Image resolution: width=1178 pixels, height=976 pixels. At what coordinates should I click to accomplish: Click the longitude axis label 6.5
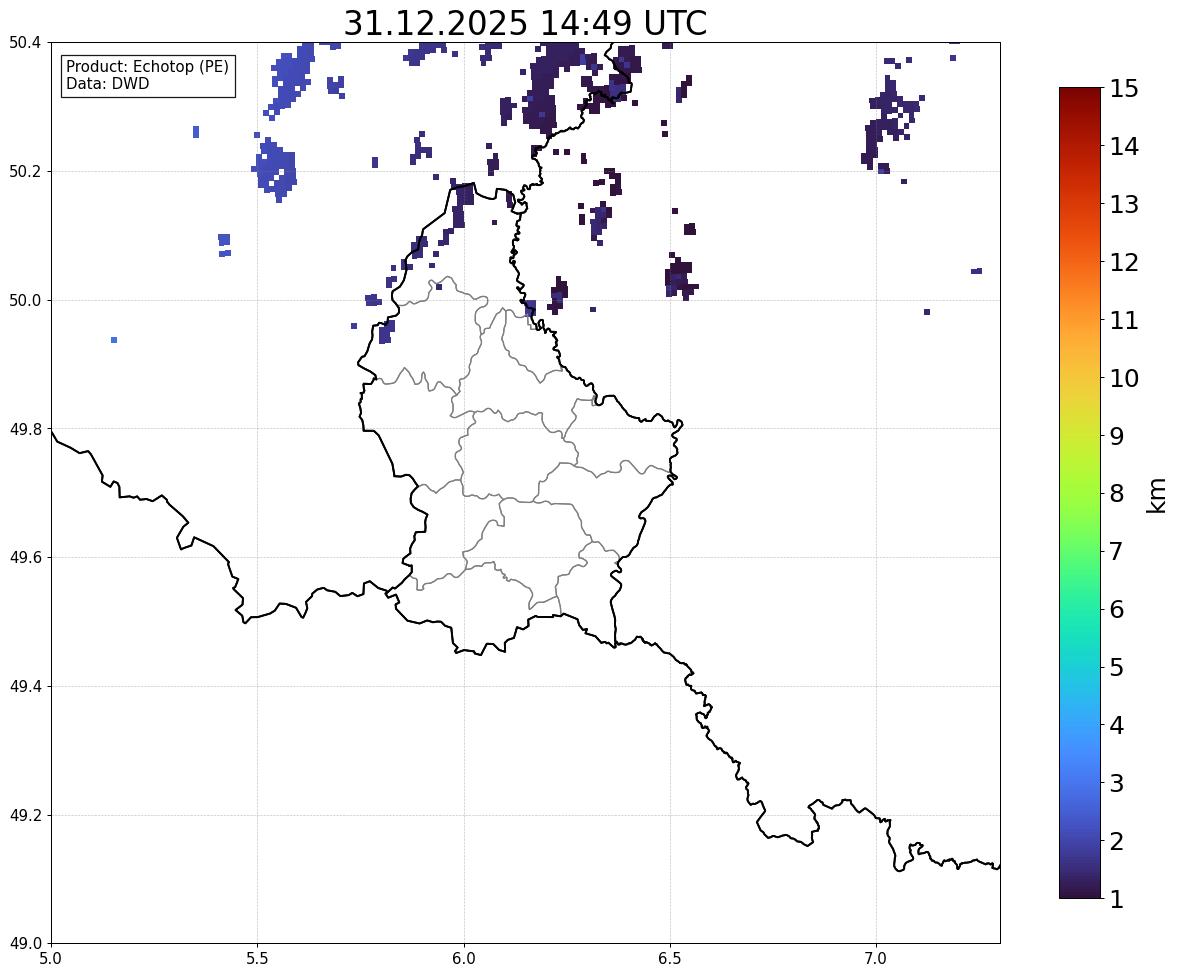[x=670, y=959]
